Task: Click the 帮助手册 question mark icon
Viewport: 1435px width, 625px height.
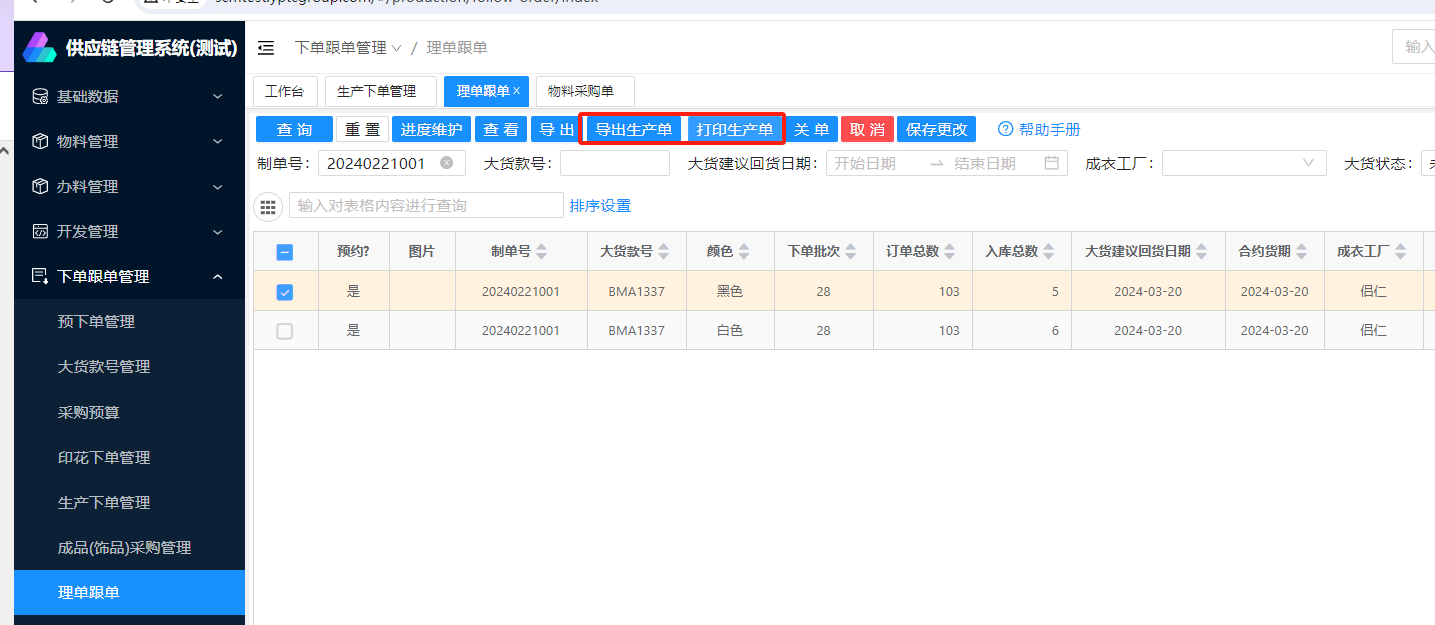Action: 1006,129
